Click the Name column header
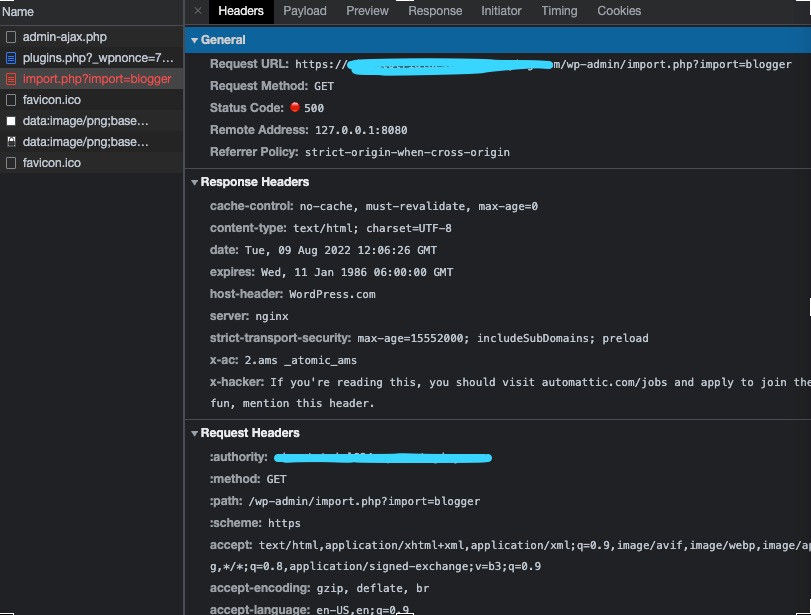The height and width of the screenshot is (615, 811). coord(18,12)
